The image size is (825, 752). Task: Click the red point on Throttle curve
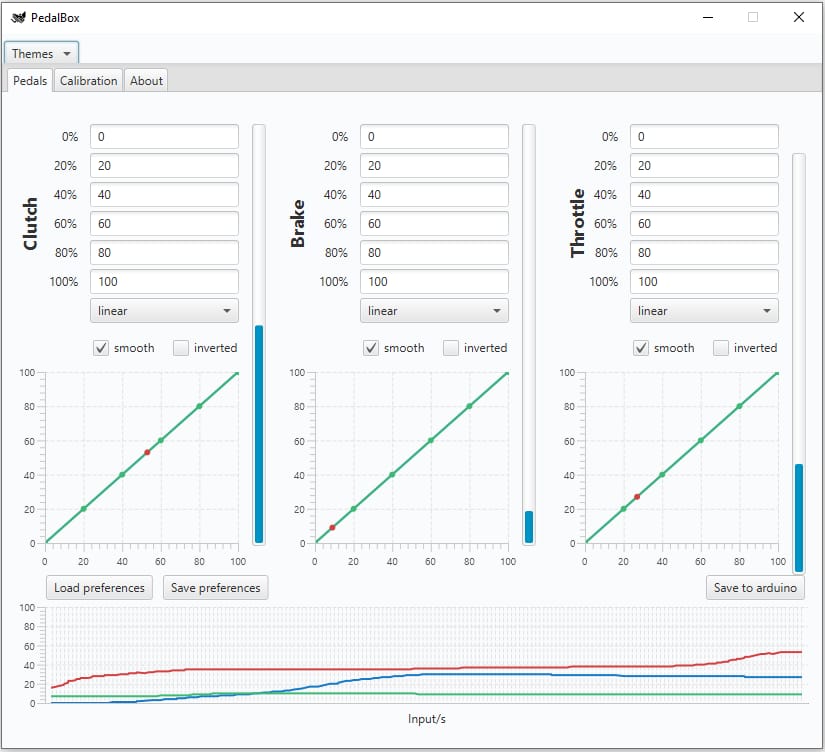pyautogui.click(x=637, y=497)
